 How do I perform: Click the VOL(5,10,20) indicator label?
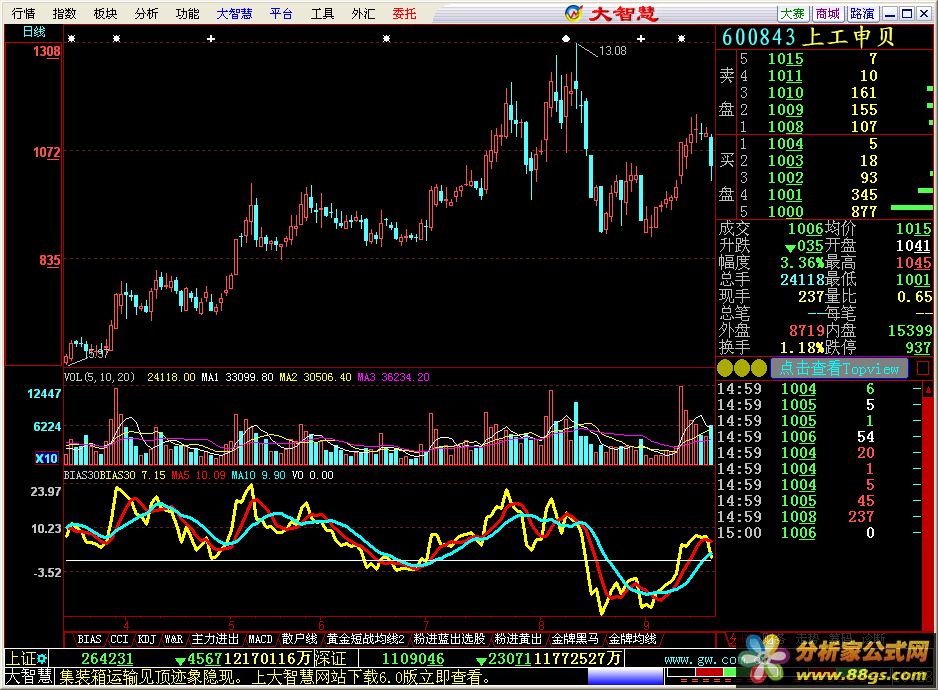tap(99, 377)
